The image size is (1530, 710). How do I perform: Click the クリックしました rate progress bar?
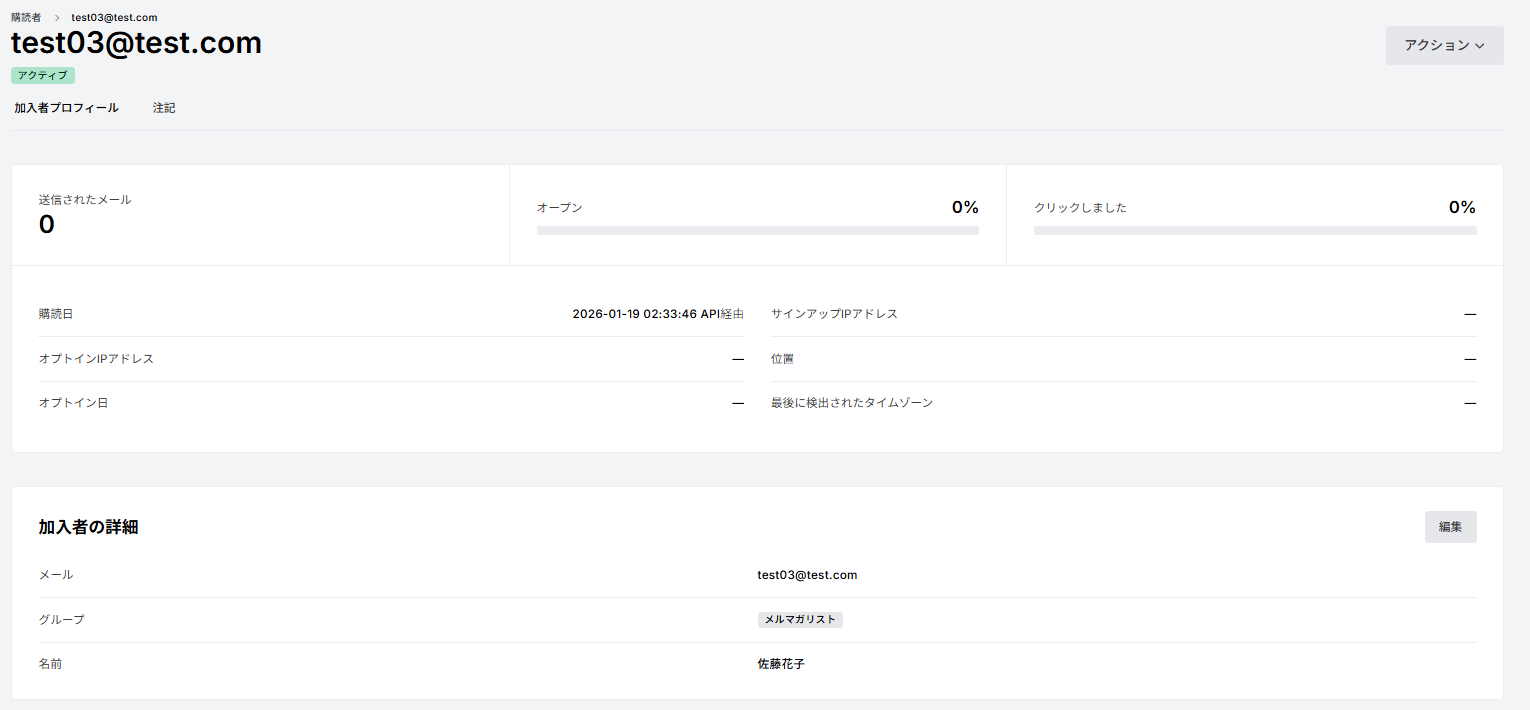(1255, 230)
